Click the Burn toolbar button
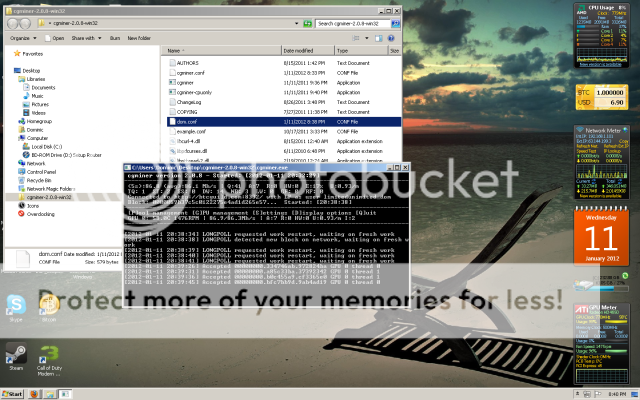640x400 pixels. click(115, 37)
